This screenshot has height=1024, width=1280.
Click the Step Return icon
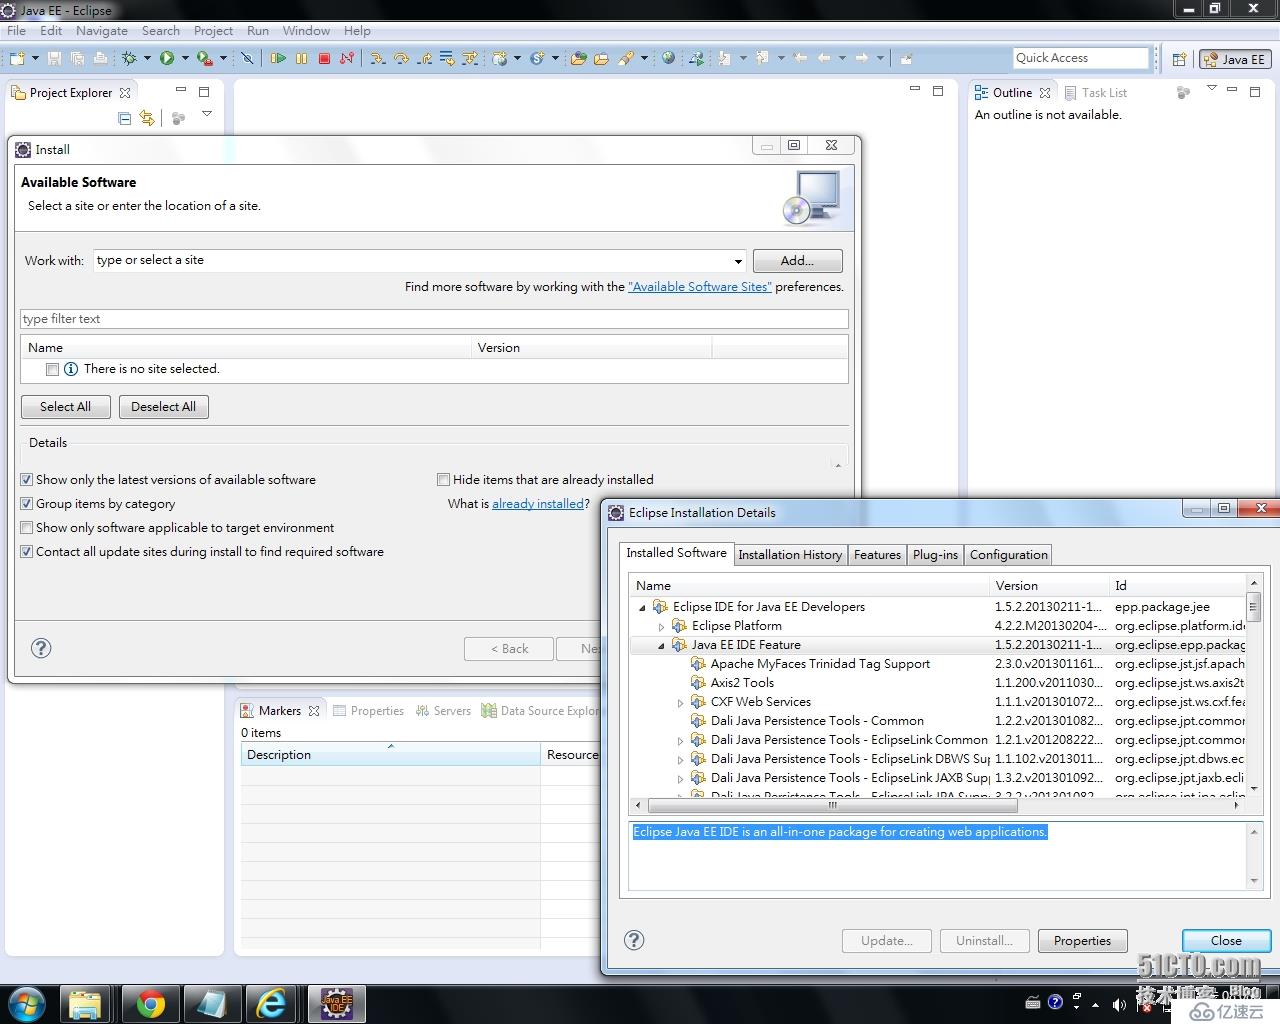(424, 58)
